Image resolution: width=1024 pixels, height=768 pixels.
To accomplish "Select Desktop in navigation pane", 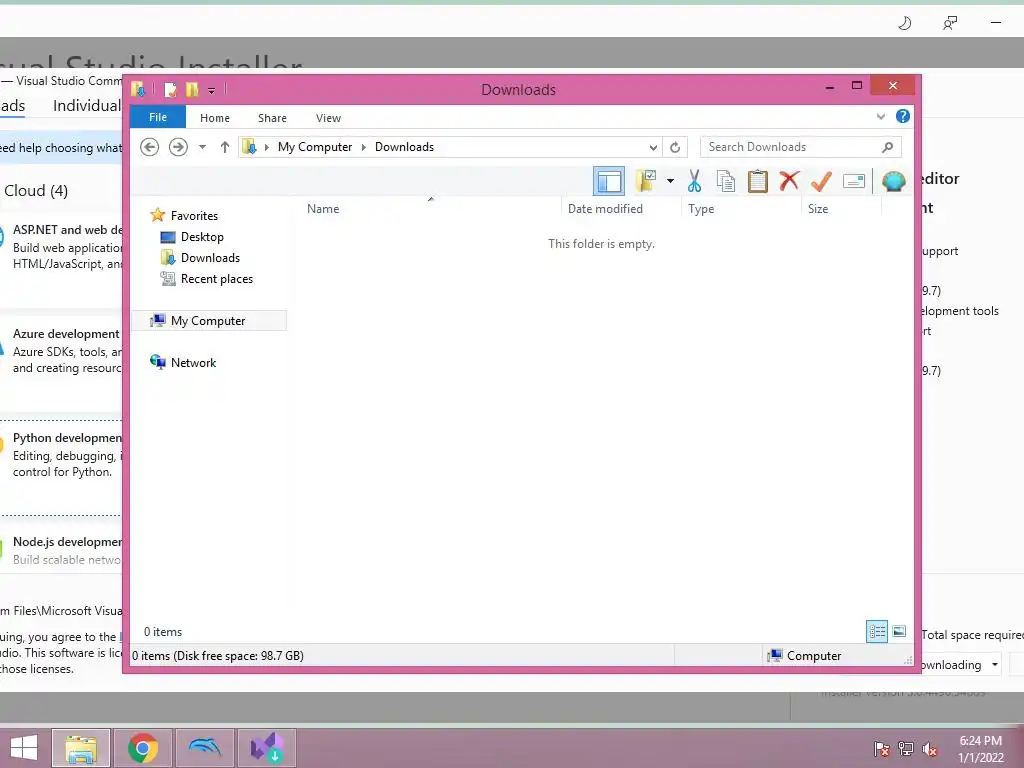I will (x=192, y=236).
